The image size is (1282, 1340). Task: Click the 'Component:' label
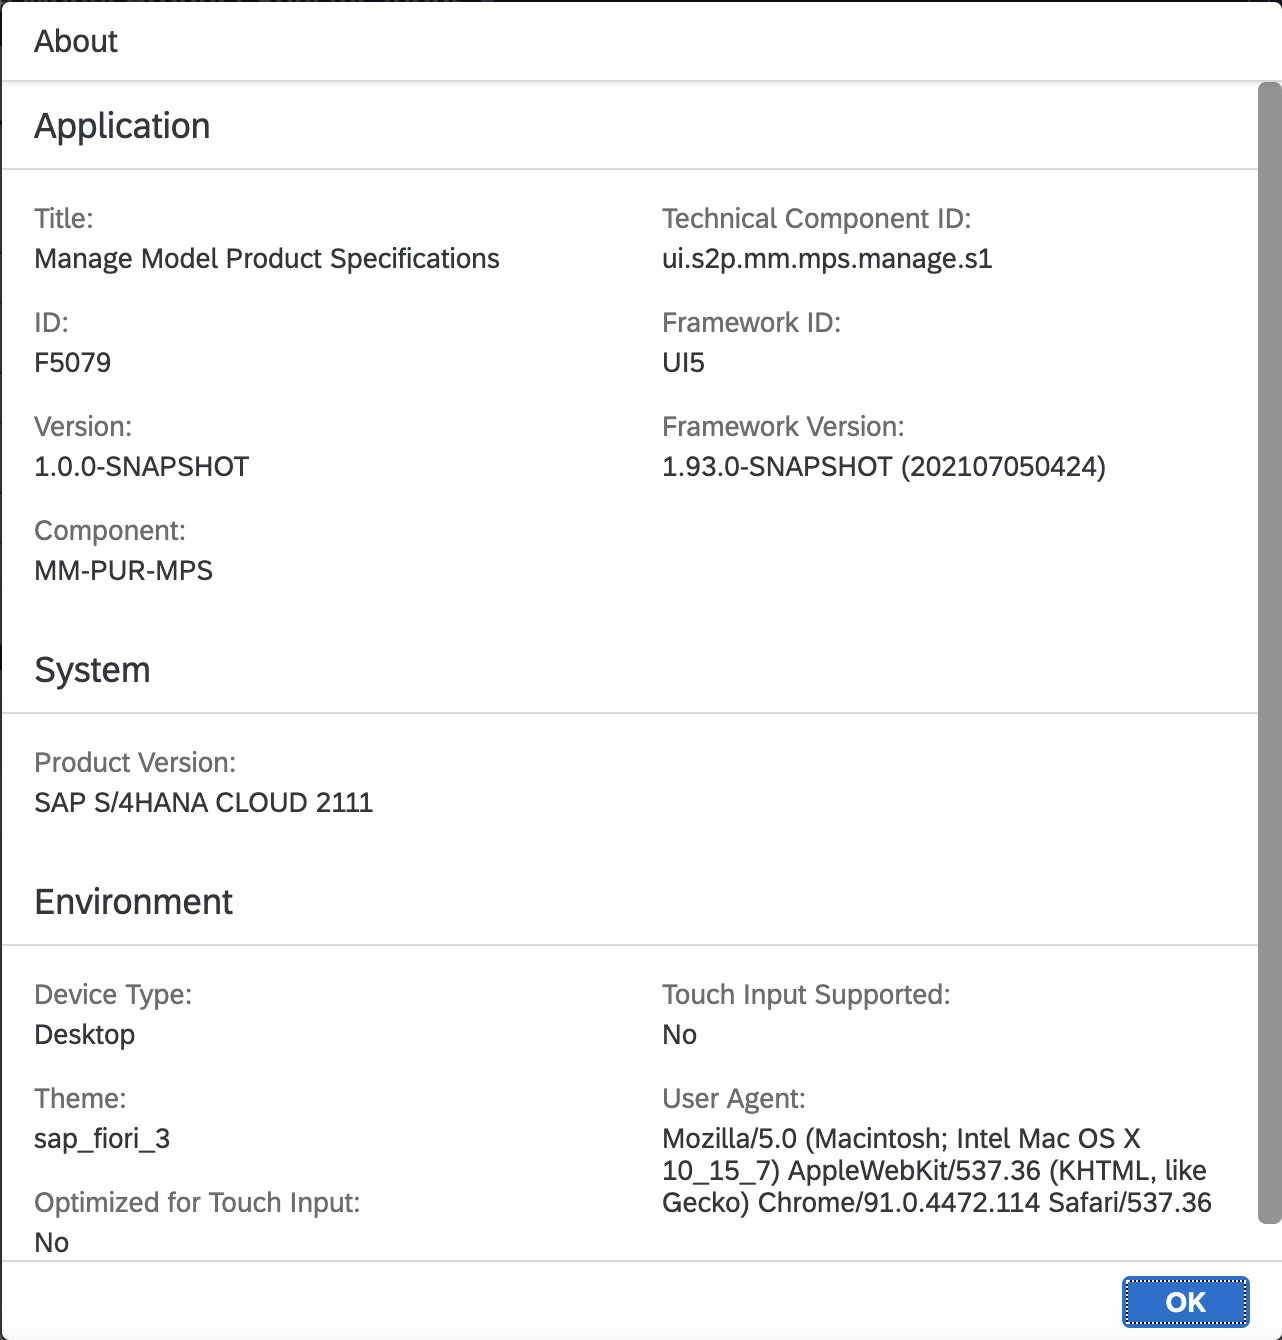click(x=110, y=531)
